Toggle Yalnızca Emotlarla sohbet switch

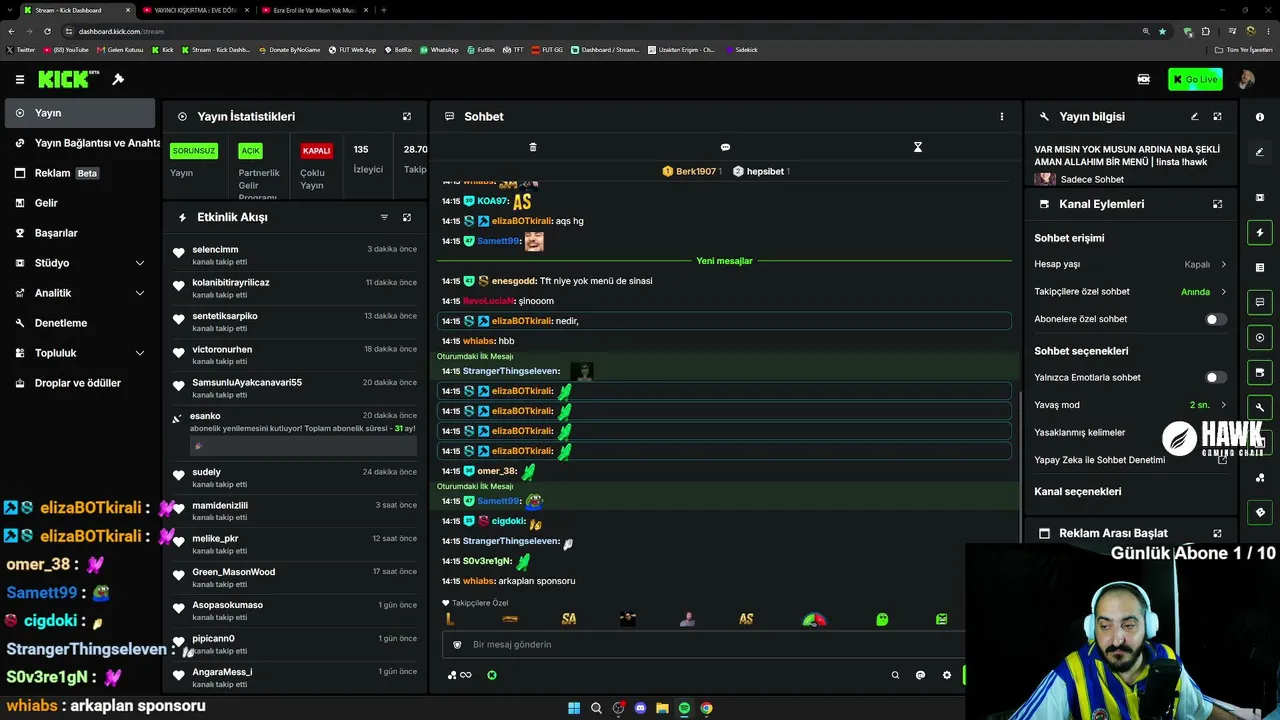click(x=1215, y=377)
